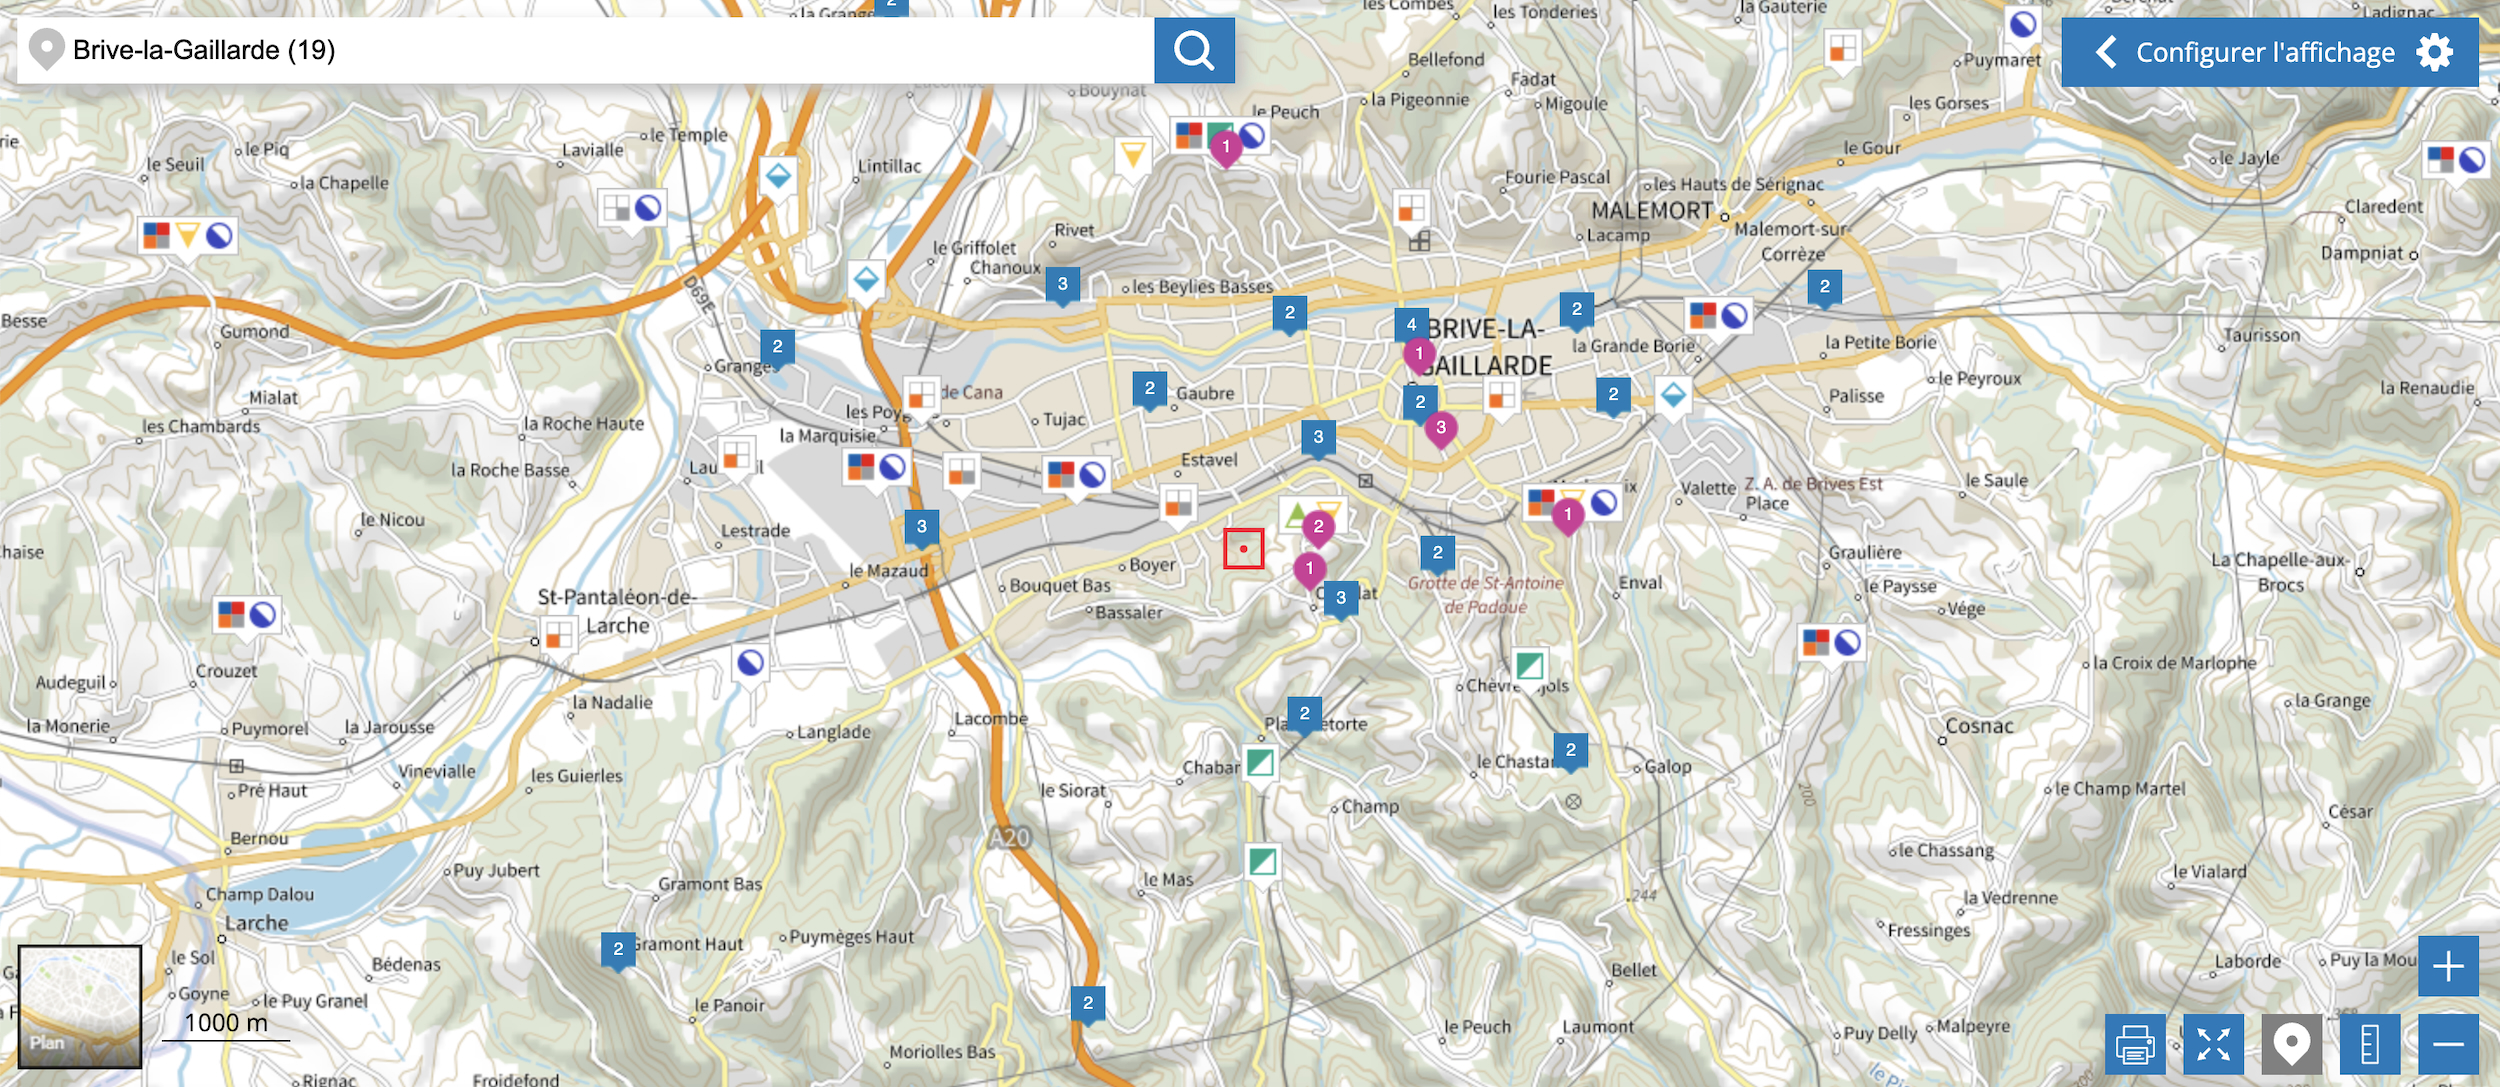Zoom out with the minus button
Viewport: 2500px width, 1087px height.
(2448, 1045)
